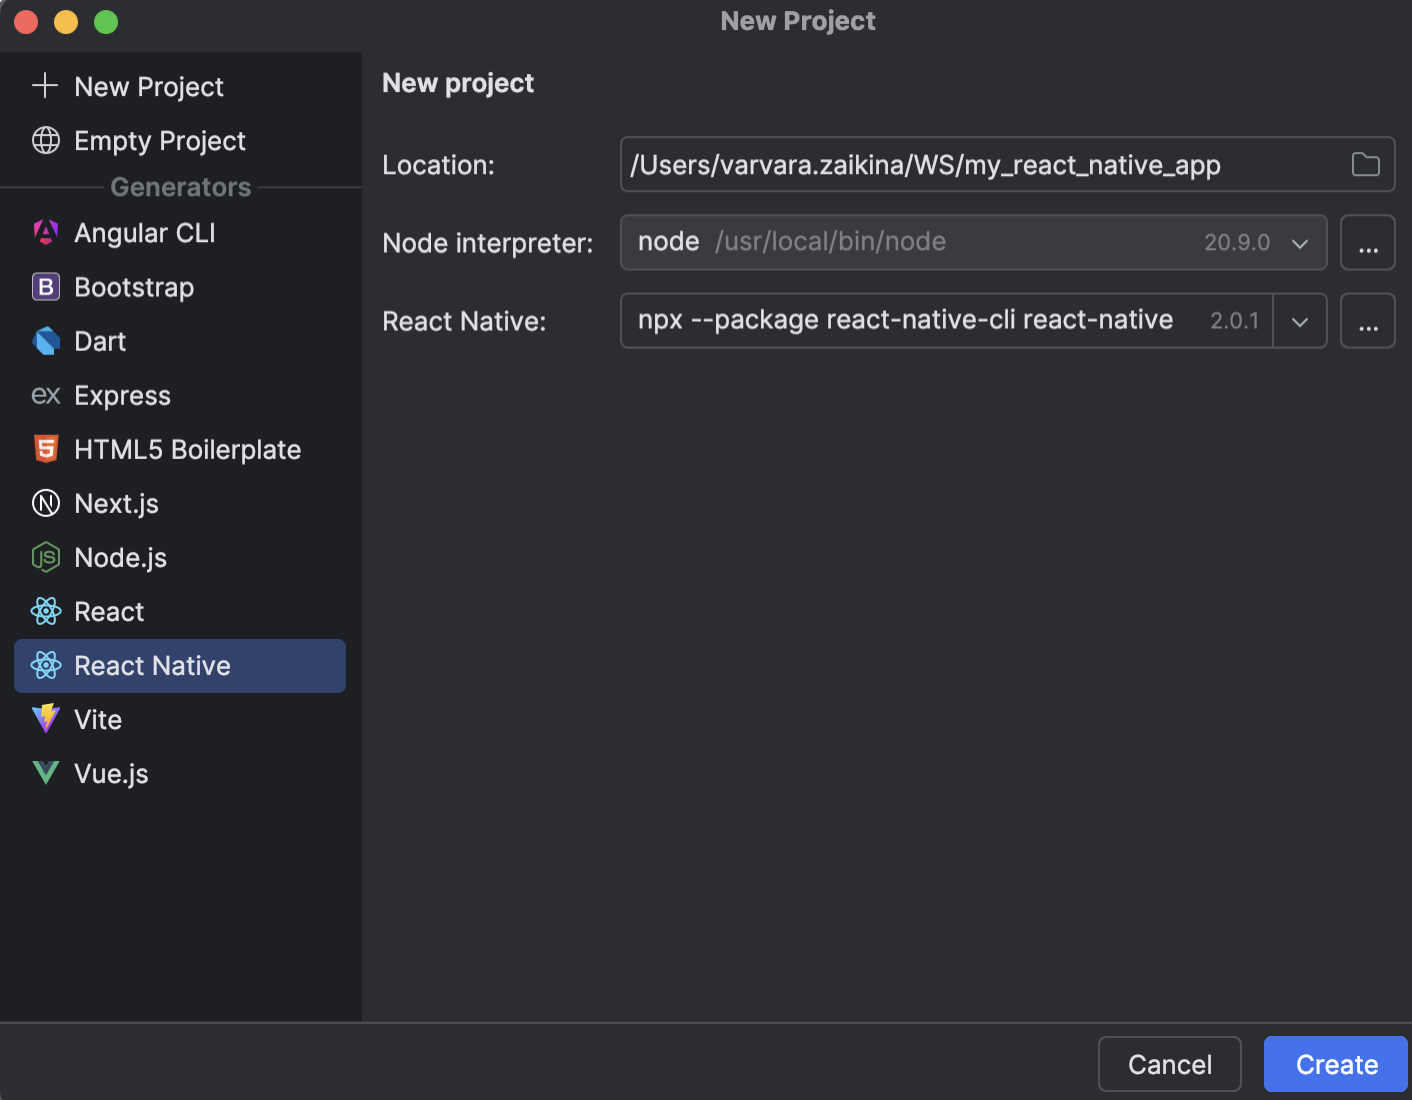Cancel the new project dialog

point(1169,1064)
